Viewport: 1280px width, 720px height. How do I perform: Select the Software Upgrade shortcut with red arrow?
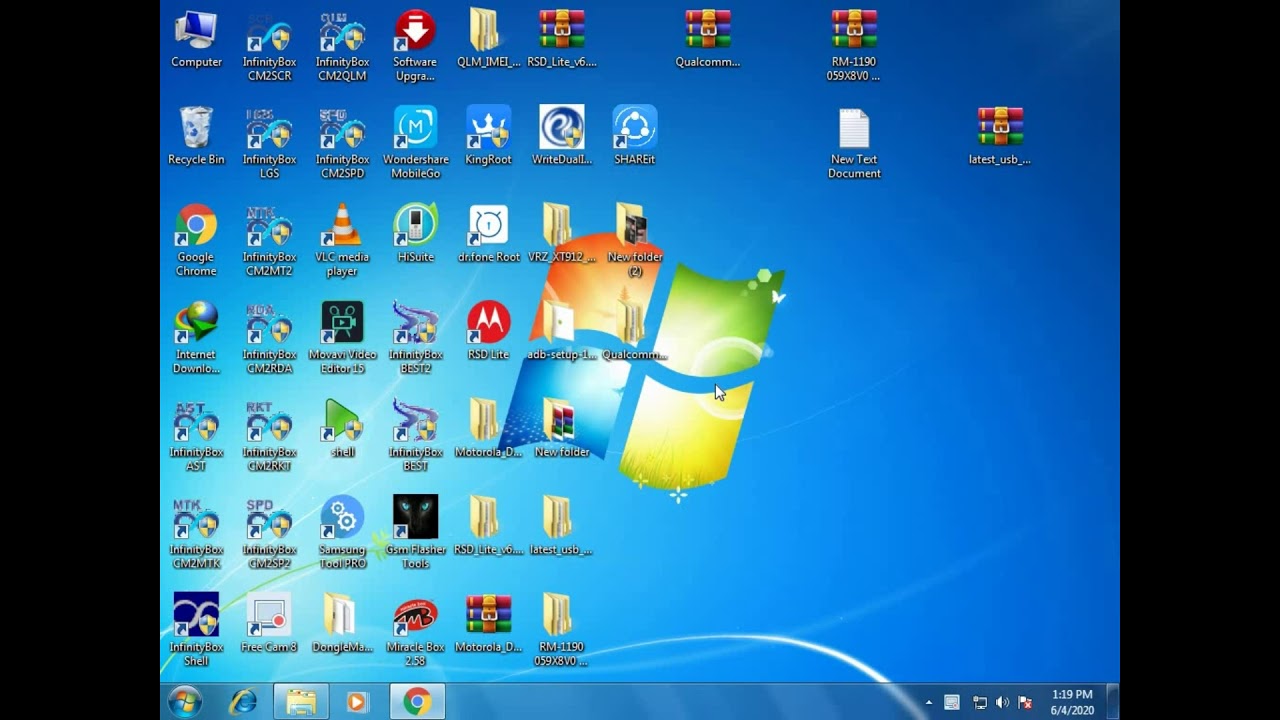coord(415,47)
